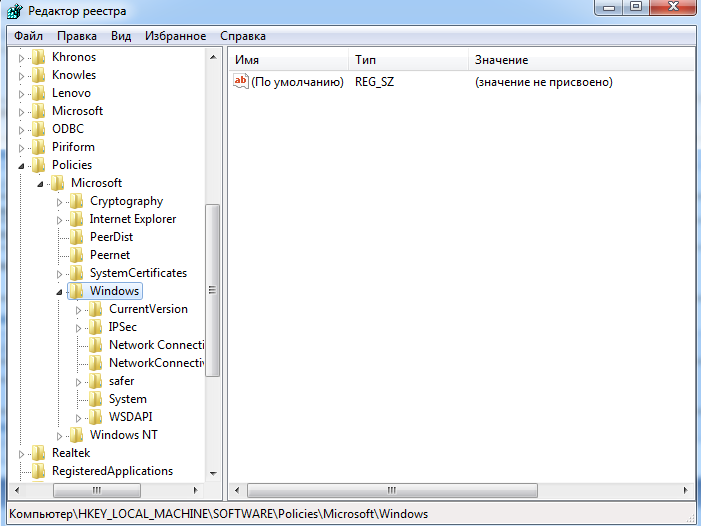
Task: Open the Вид menu
Action: (x=121, y=36)
